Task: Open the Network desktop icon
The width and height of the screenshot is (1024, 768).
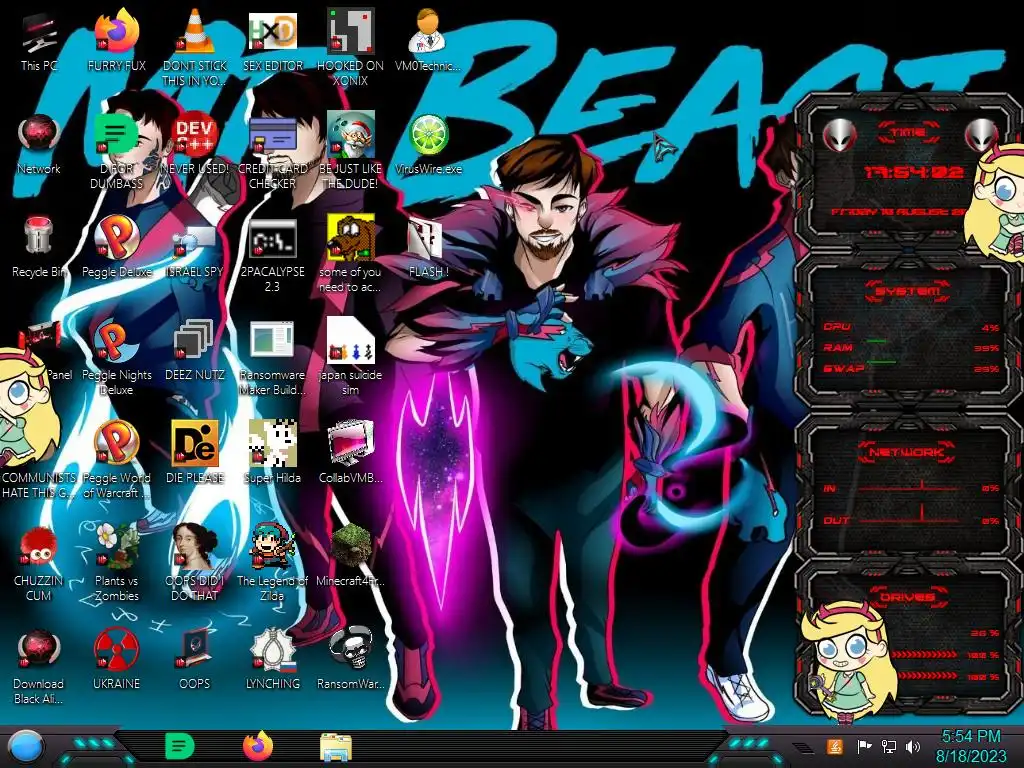Action: pos(39,145)
